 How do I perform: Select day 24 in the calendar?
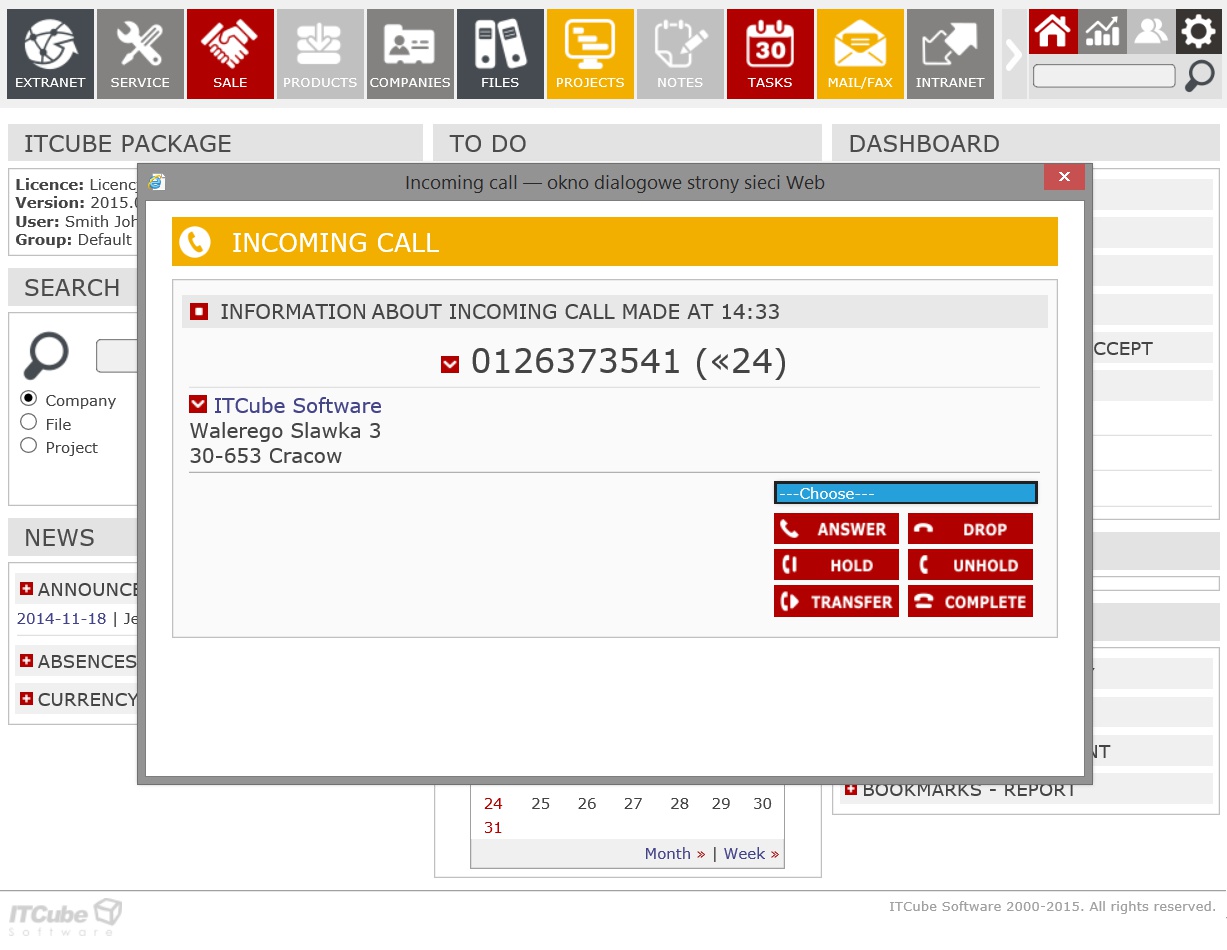[x=493, y=803]
